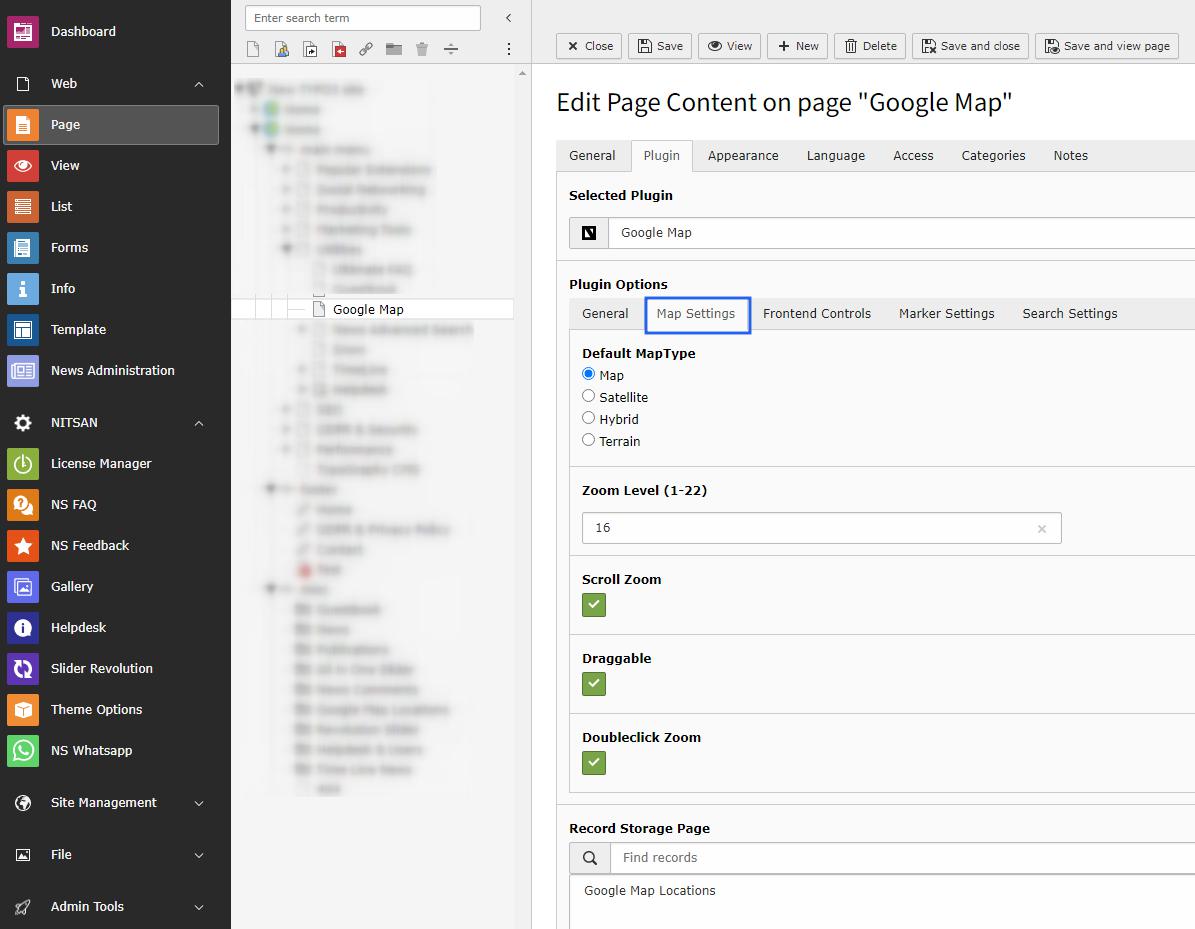Screen dimensions: 1195x929
Task: Open the List module
Action: [111, 207]
